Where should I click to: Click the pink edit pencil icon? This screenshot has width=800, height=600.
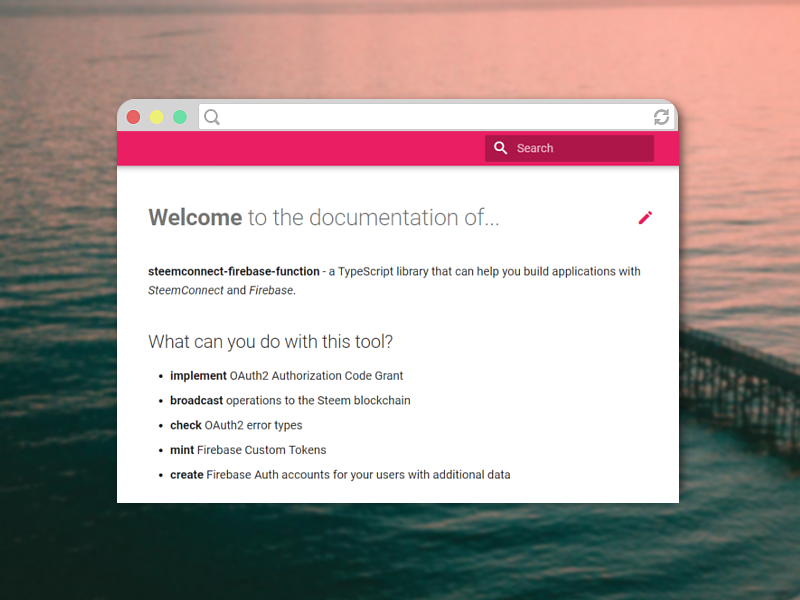(x=645, y=218)
